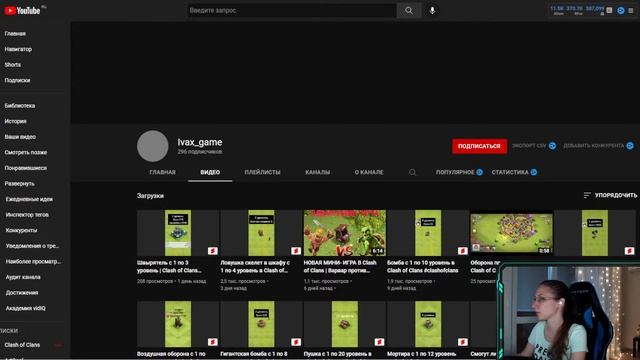Collapse list with Развернуть item

(19, 184)
